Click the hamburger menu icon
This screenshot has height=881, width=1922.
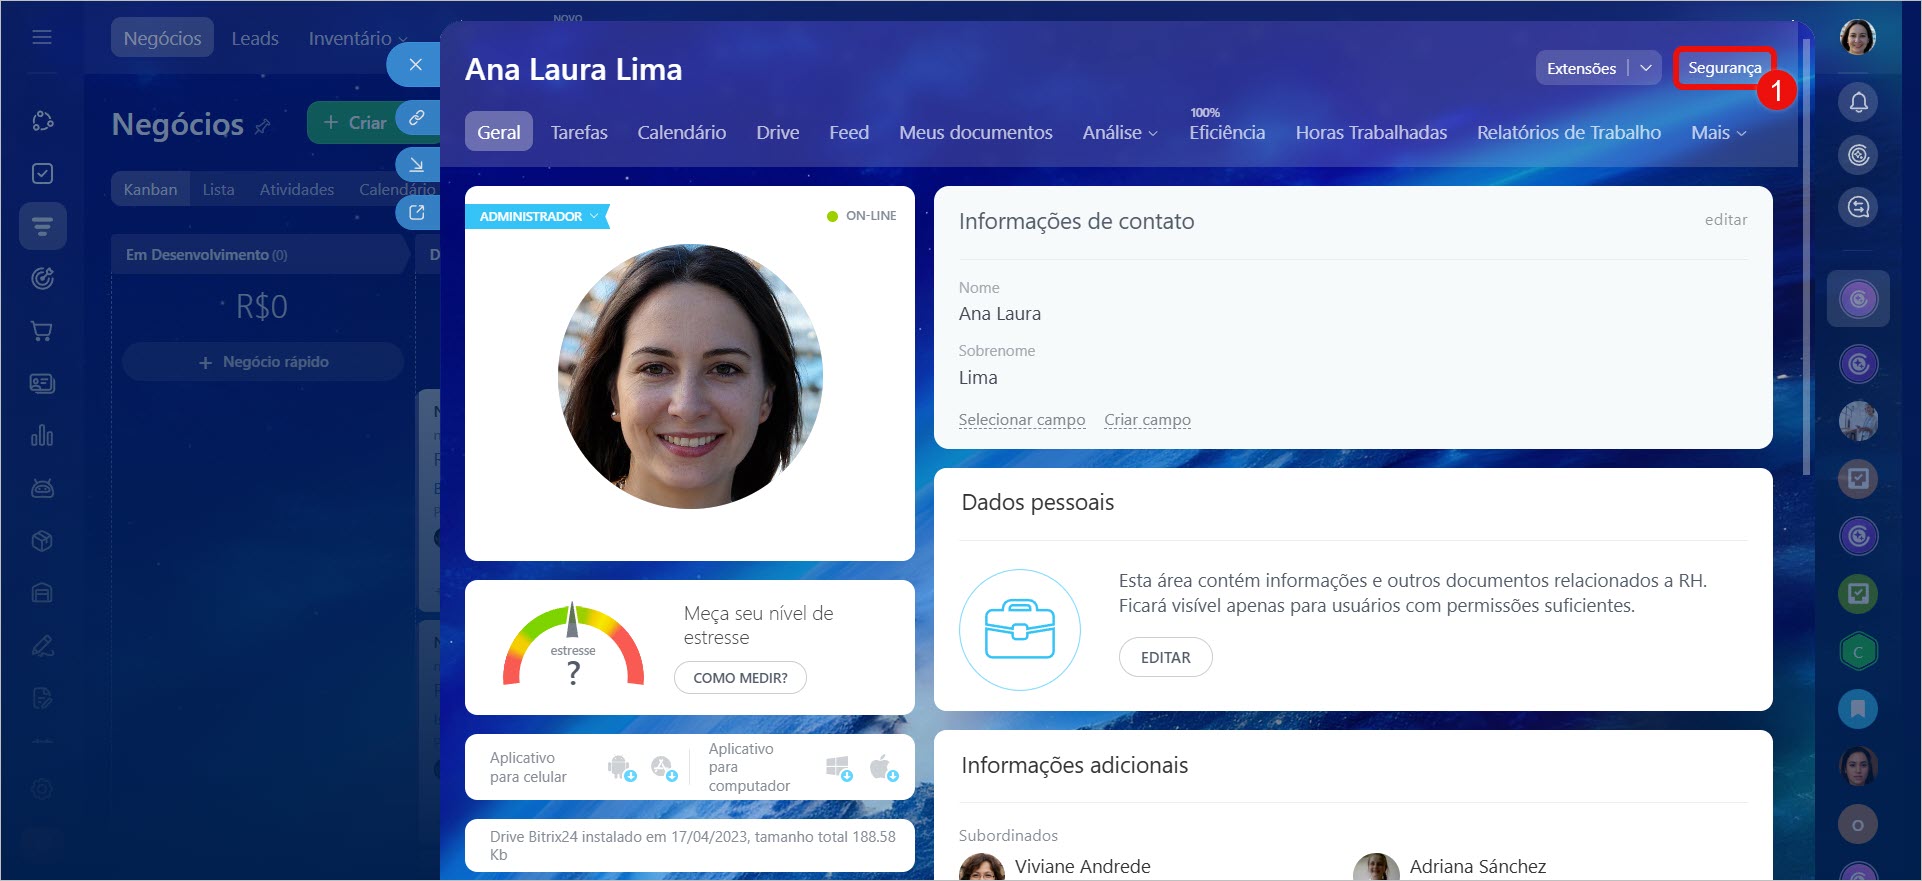click(x=42, y=38)
